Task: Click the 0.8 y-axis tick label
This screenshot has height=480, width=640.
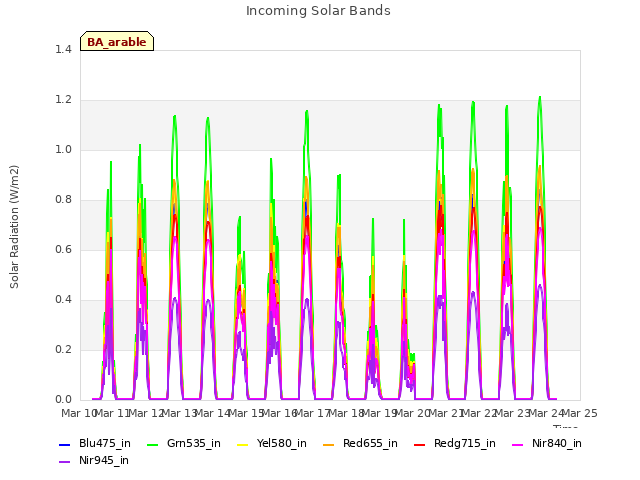Action: pos(63,200)
